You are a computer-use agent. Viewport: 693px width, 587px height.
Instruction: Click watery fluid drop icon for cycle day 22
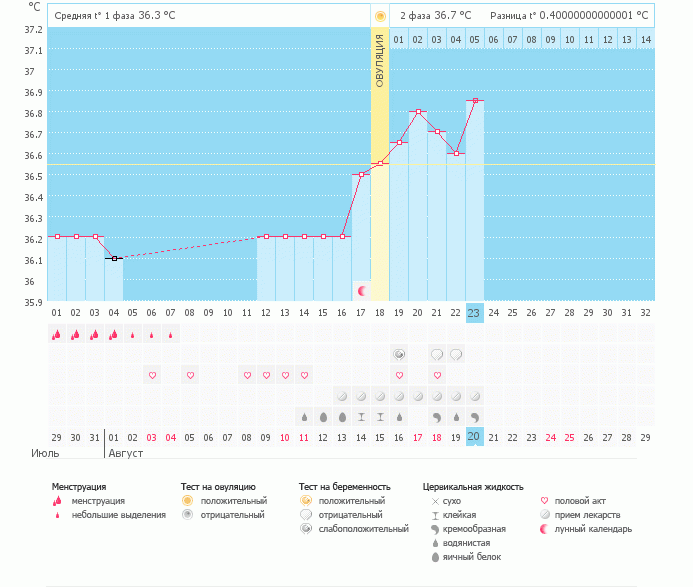click(x=456, y=417)
